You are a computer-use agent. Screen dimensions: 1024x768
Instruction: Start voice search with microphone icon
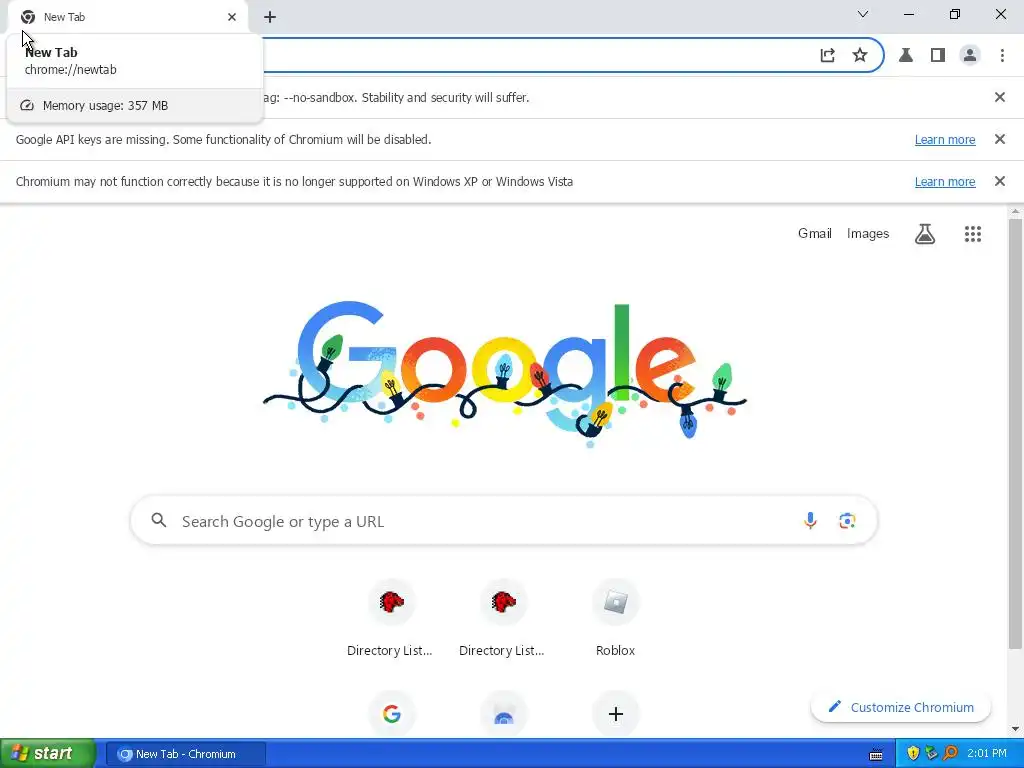point(810,520)
